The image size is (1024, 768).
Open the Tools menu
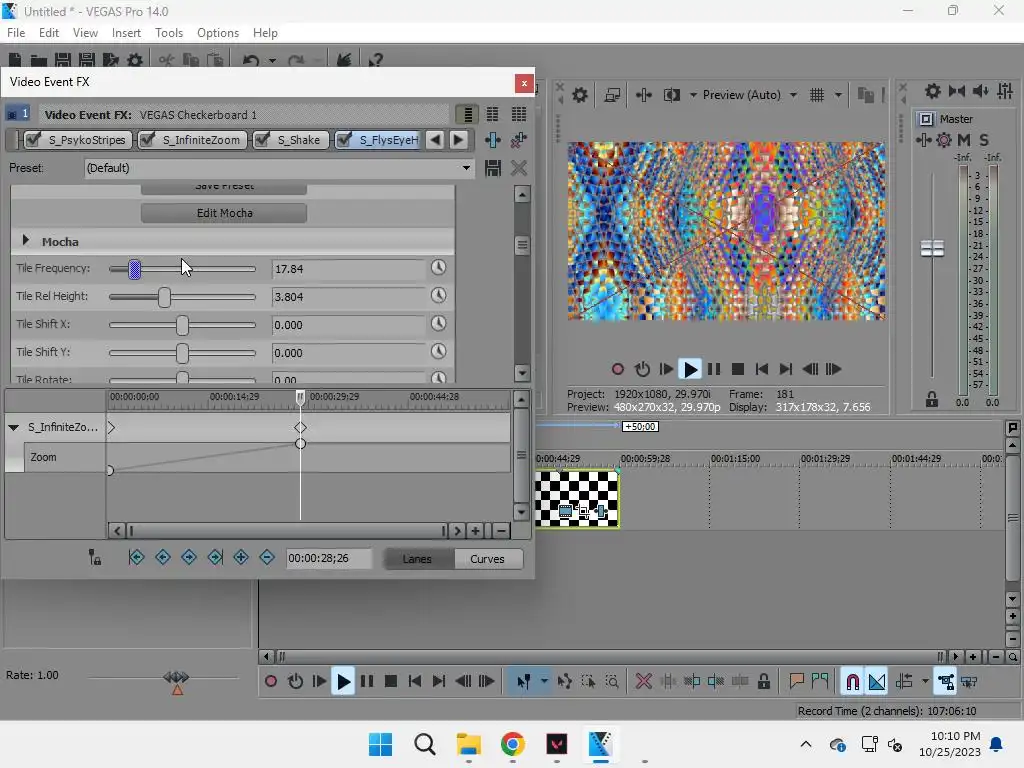168,33
